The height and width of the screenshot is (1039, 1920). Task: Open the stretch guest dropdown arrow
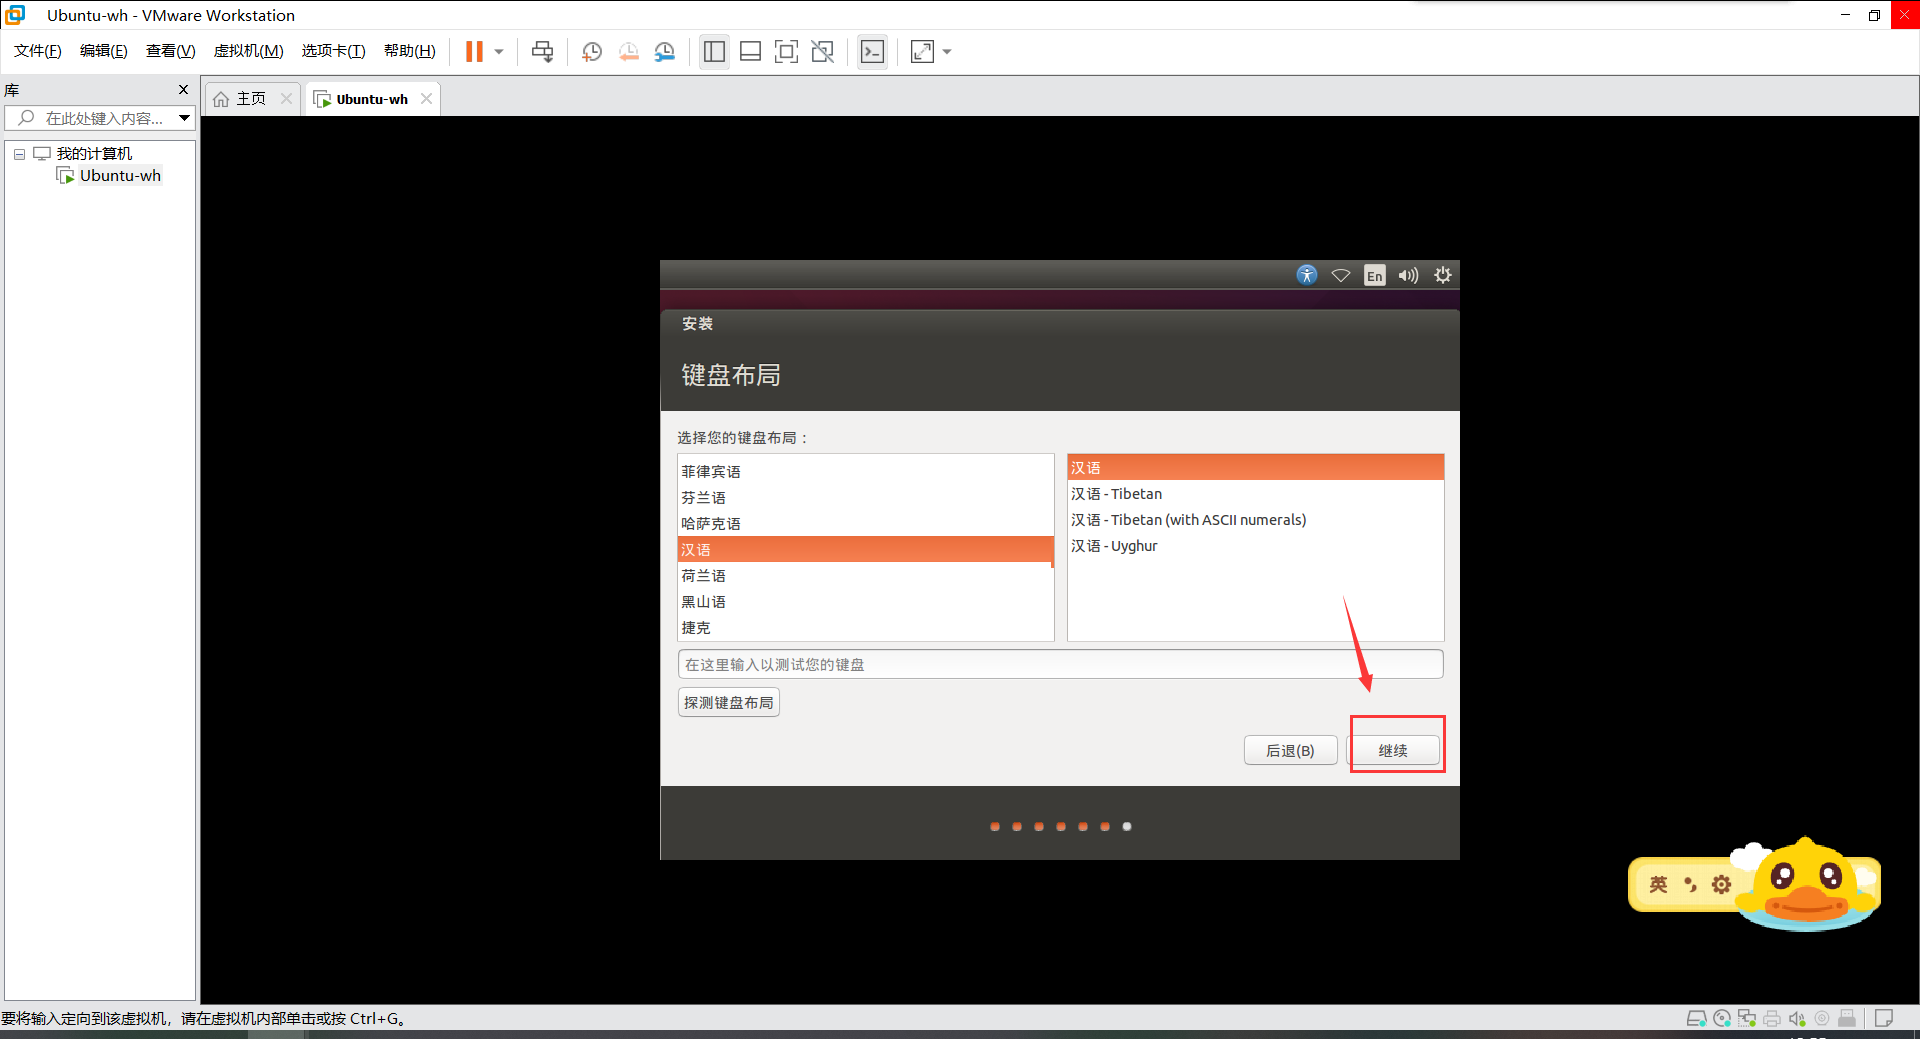[x=947, y=52]
